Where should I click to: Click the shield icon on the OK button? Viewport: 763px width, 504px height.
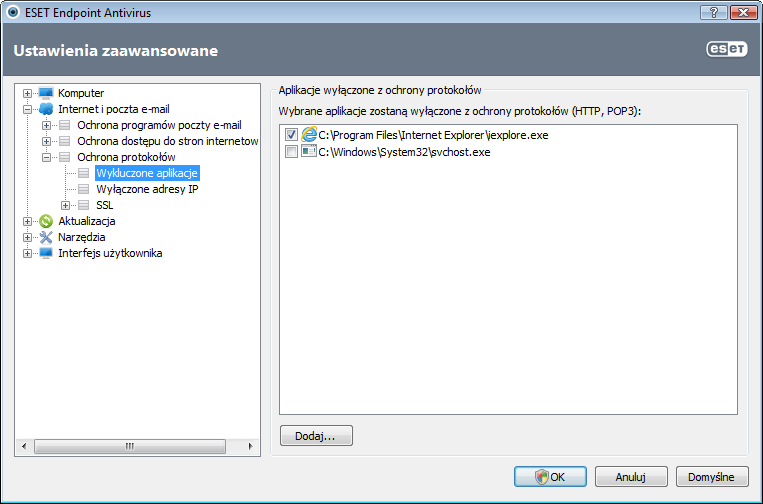[541, 477]
